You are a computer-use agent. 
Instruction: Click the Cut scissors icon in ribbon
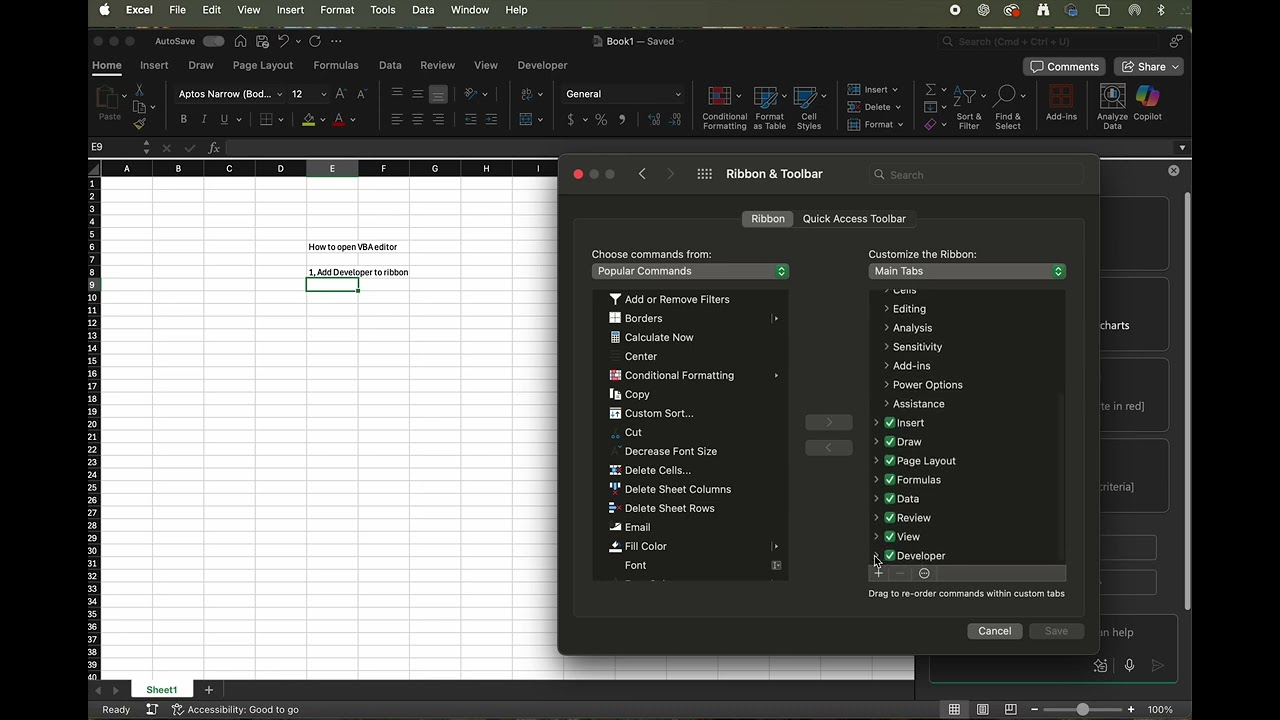coord(139,90)
